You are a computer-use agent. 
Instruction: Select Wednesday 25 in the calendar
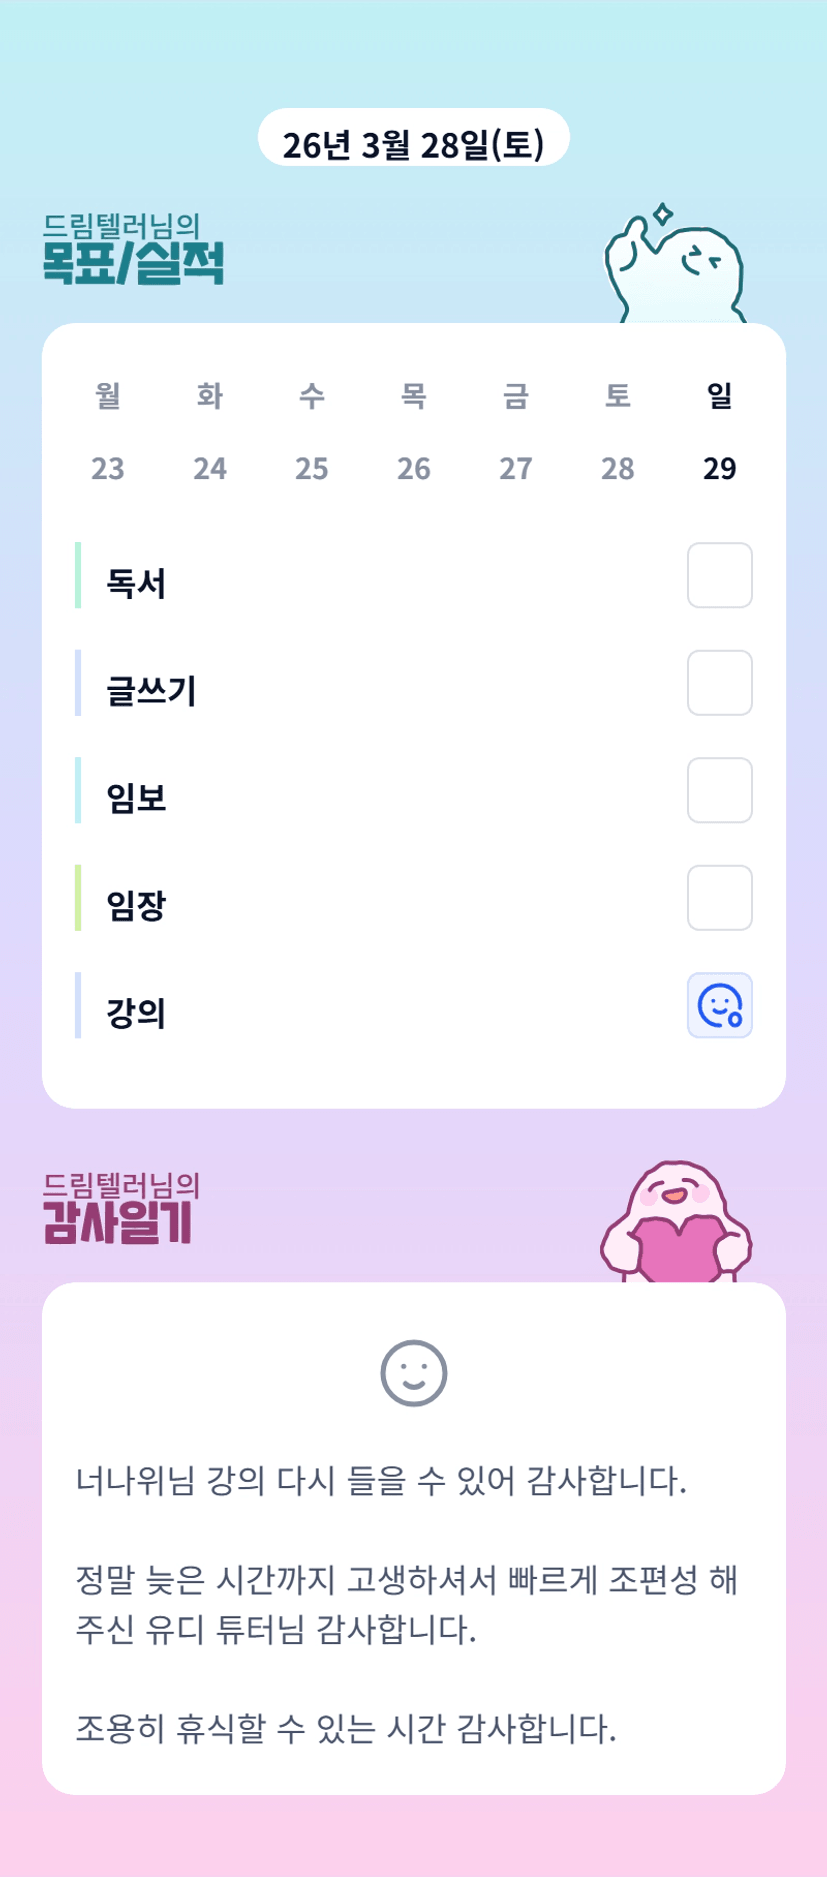[312, 432]
